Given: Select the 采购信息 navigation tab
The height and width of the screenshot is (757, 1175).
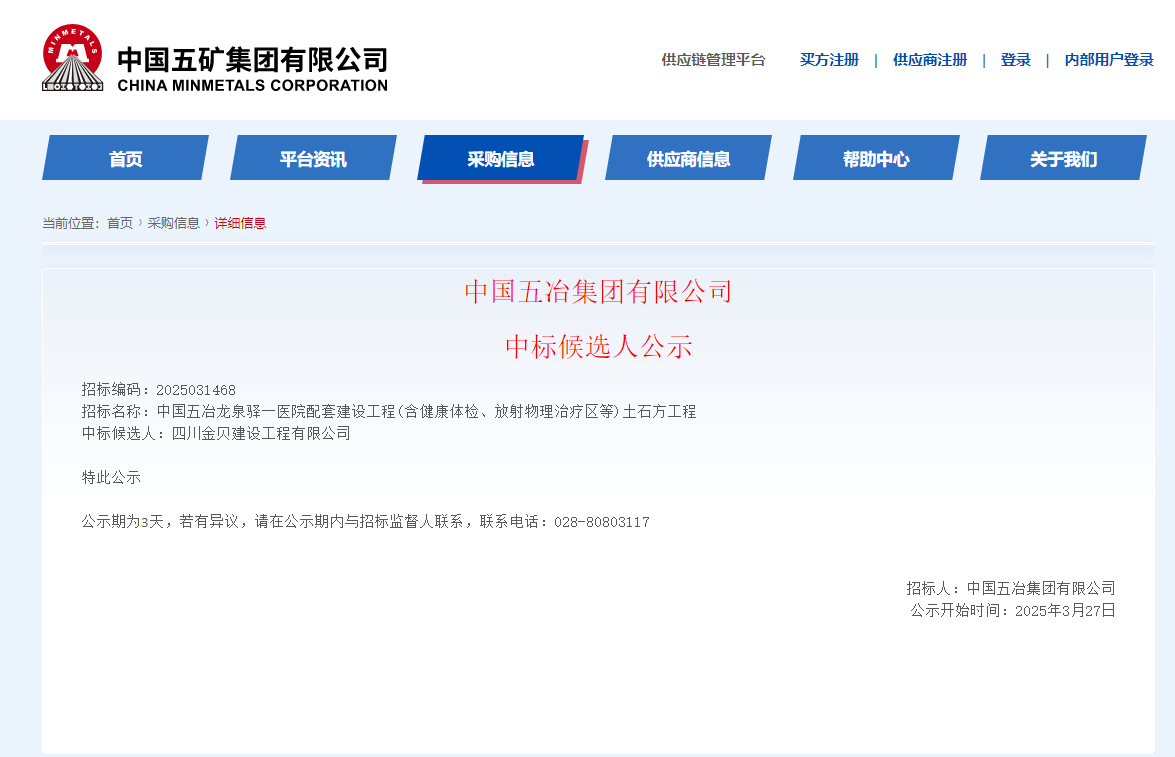Looking at the screenshot, I should point(501,158).
